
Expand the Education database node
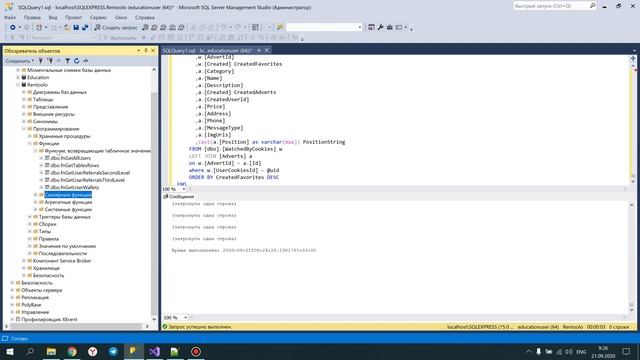18,78
